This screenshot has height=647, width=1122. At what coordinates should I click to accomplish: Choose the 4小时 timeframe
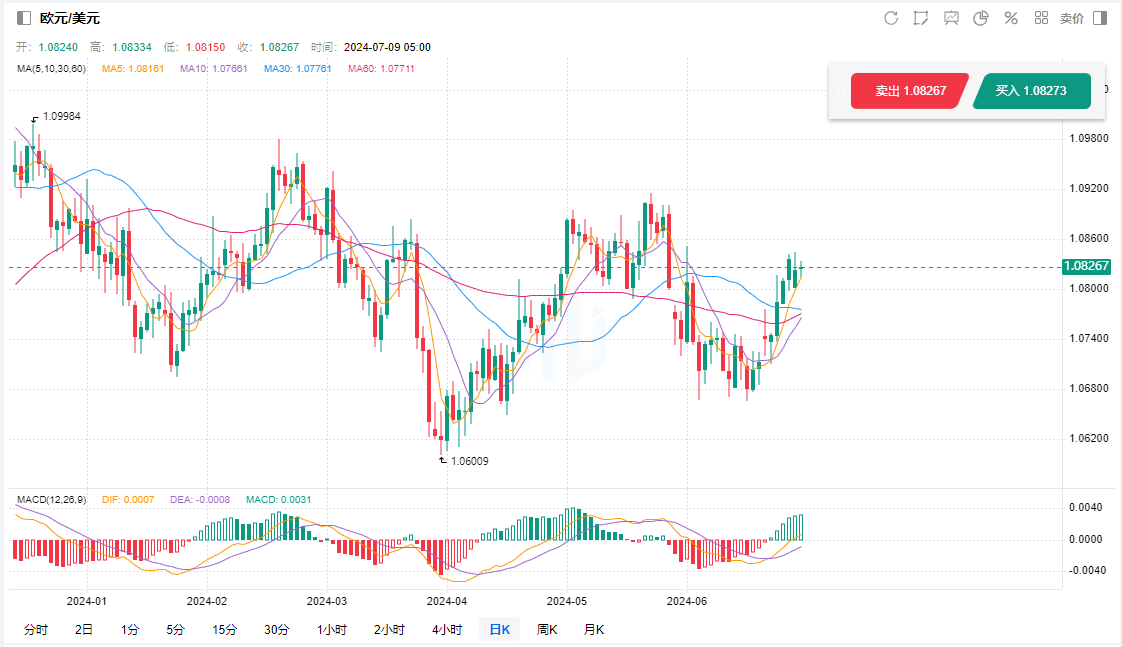(x=447, y=629)
